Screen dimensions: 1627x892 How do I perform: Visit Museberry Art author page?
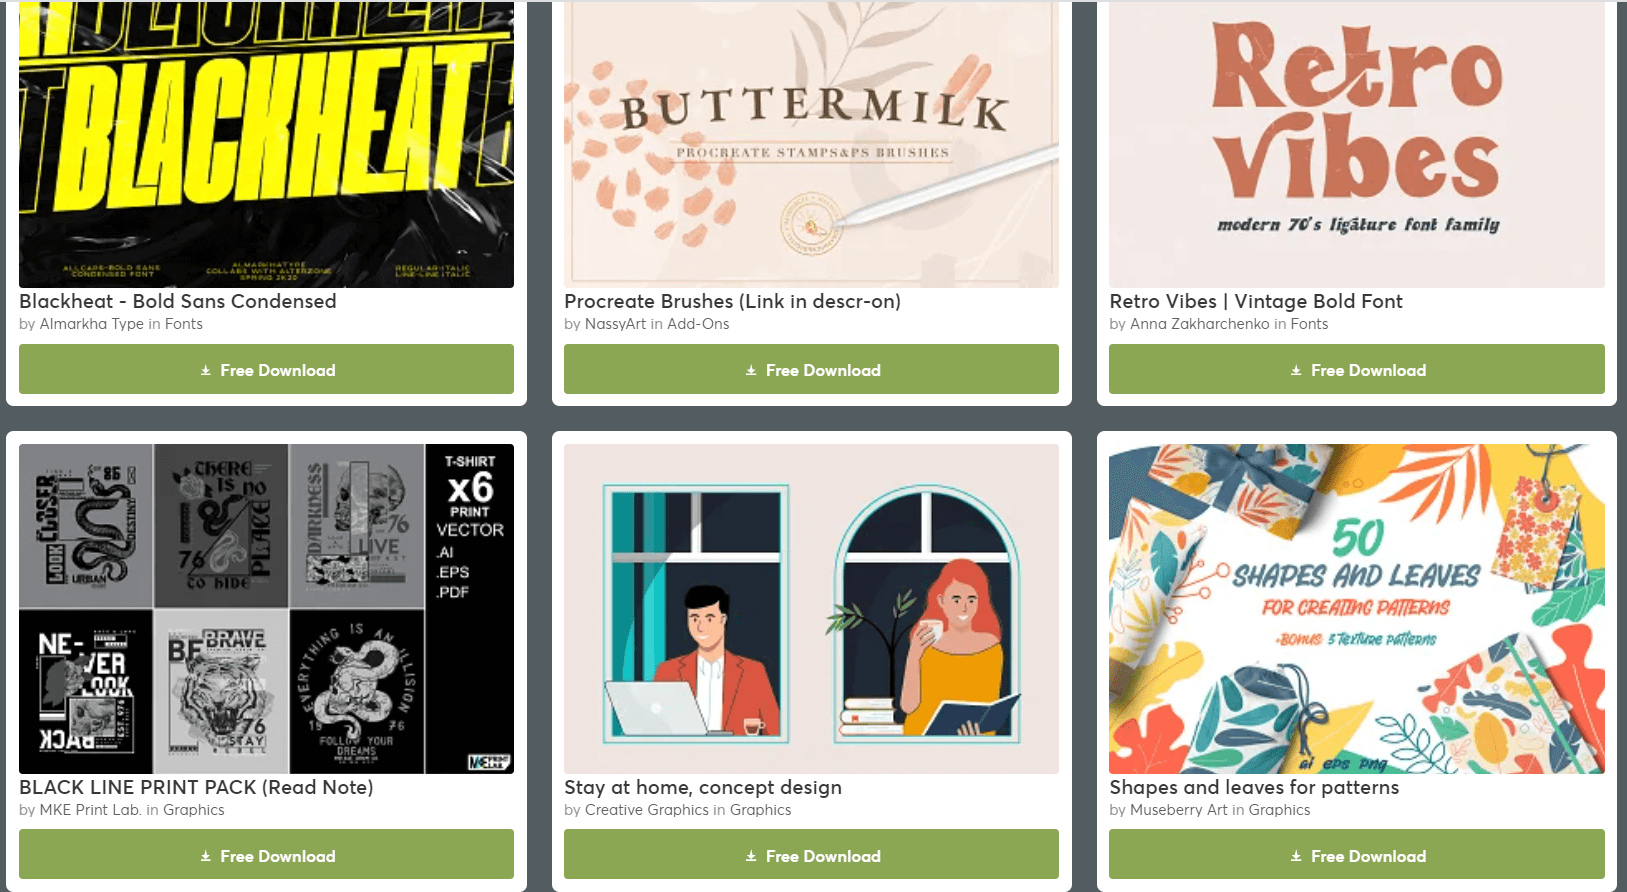tap(1179, 810)
